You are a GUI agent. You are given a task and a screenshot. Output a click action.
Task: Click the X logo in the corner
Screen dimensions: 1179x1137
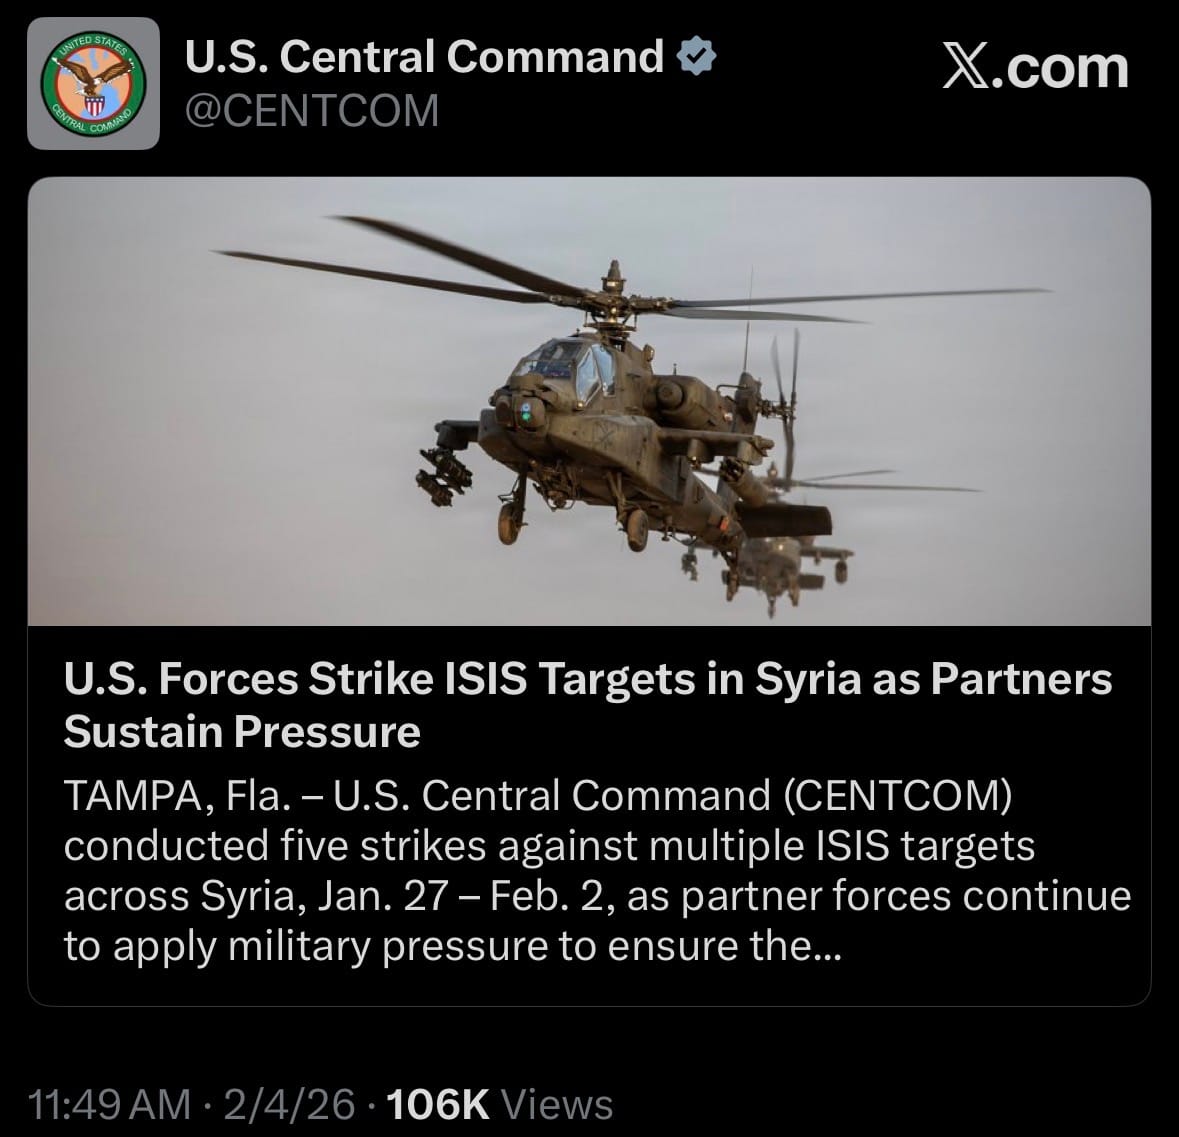[x=966, y=68]
